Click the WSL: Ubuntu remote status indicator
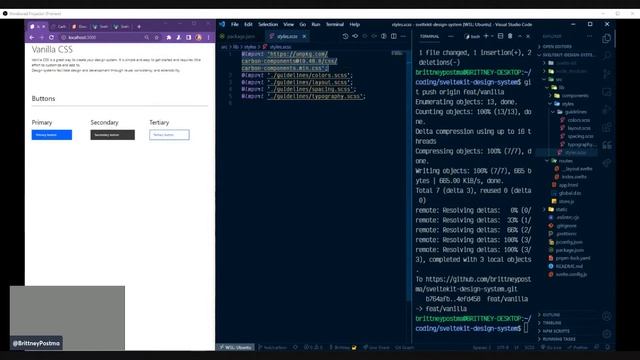This screenshot has height=360, width=640. point(236,347)
